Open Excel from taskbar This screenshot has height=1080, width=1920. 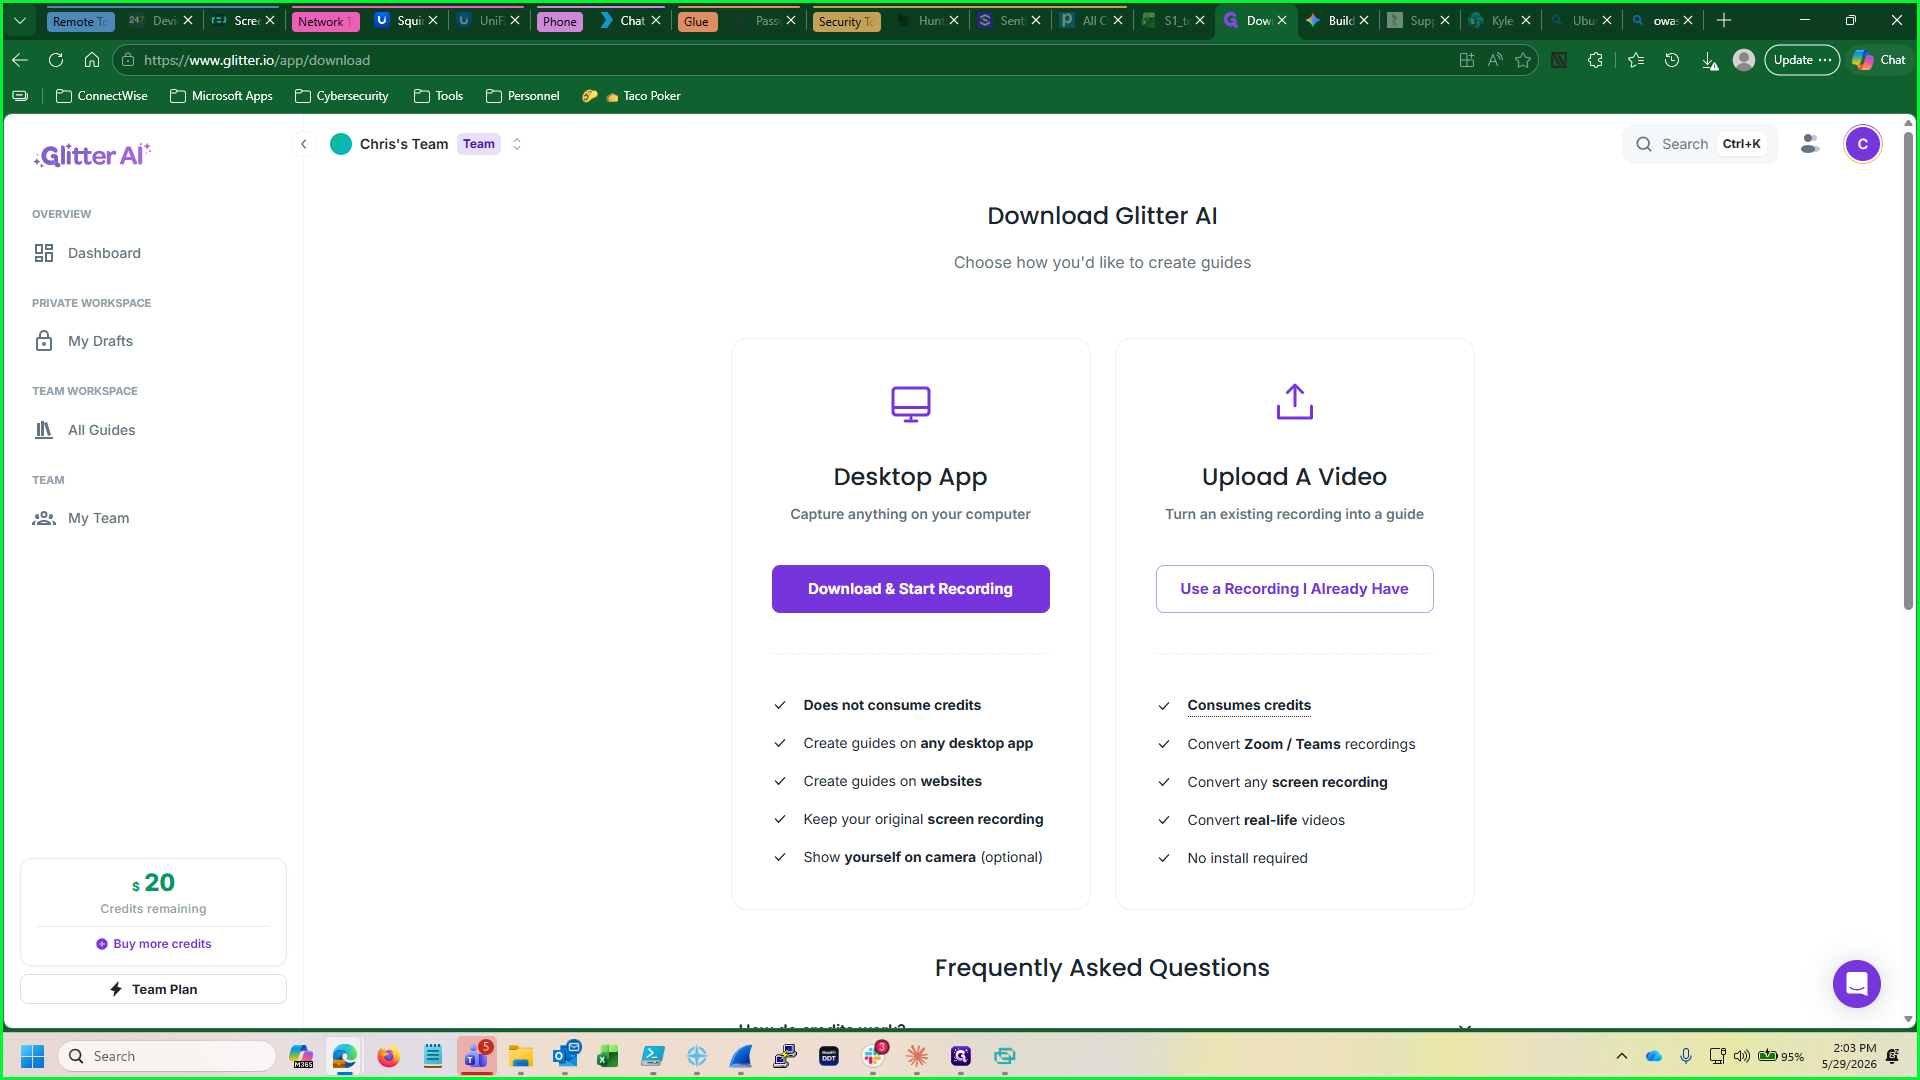click(608, 1056)
